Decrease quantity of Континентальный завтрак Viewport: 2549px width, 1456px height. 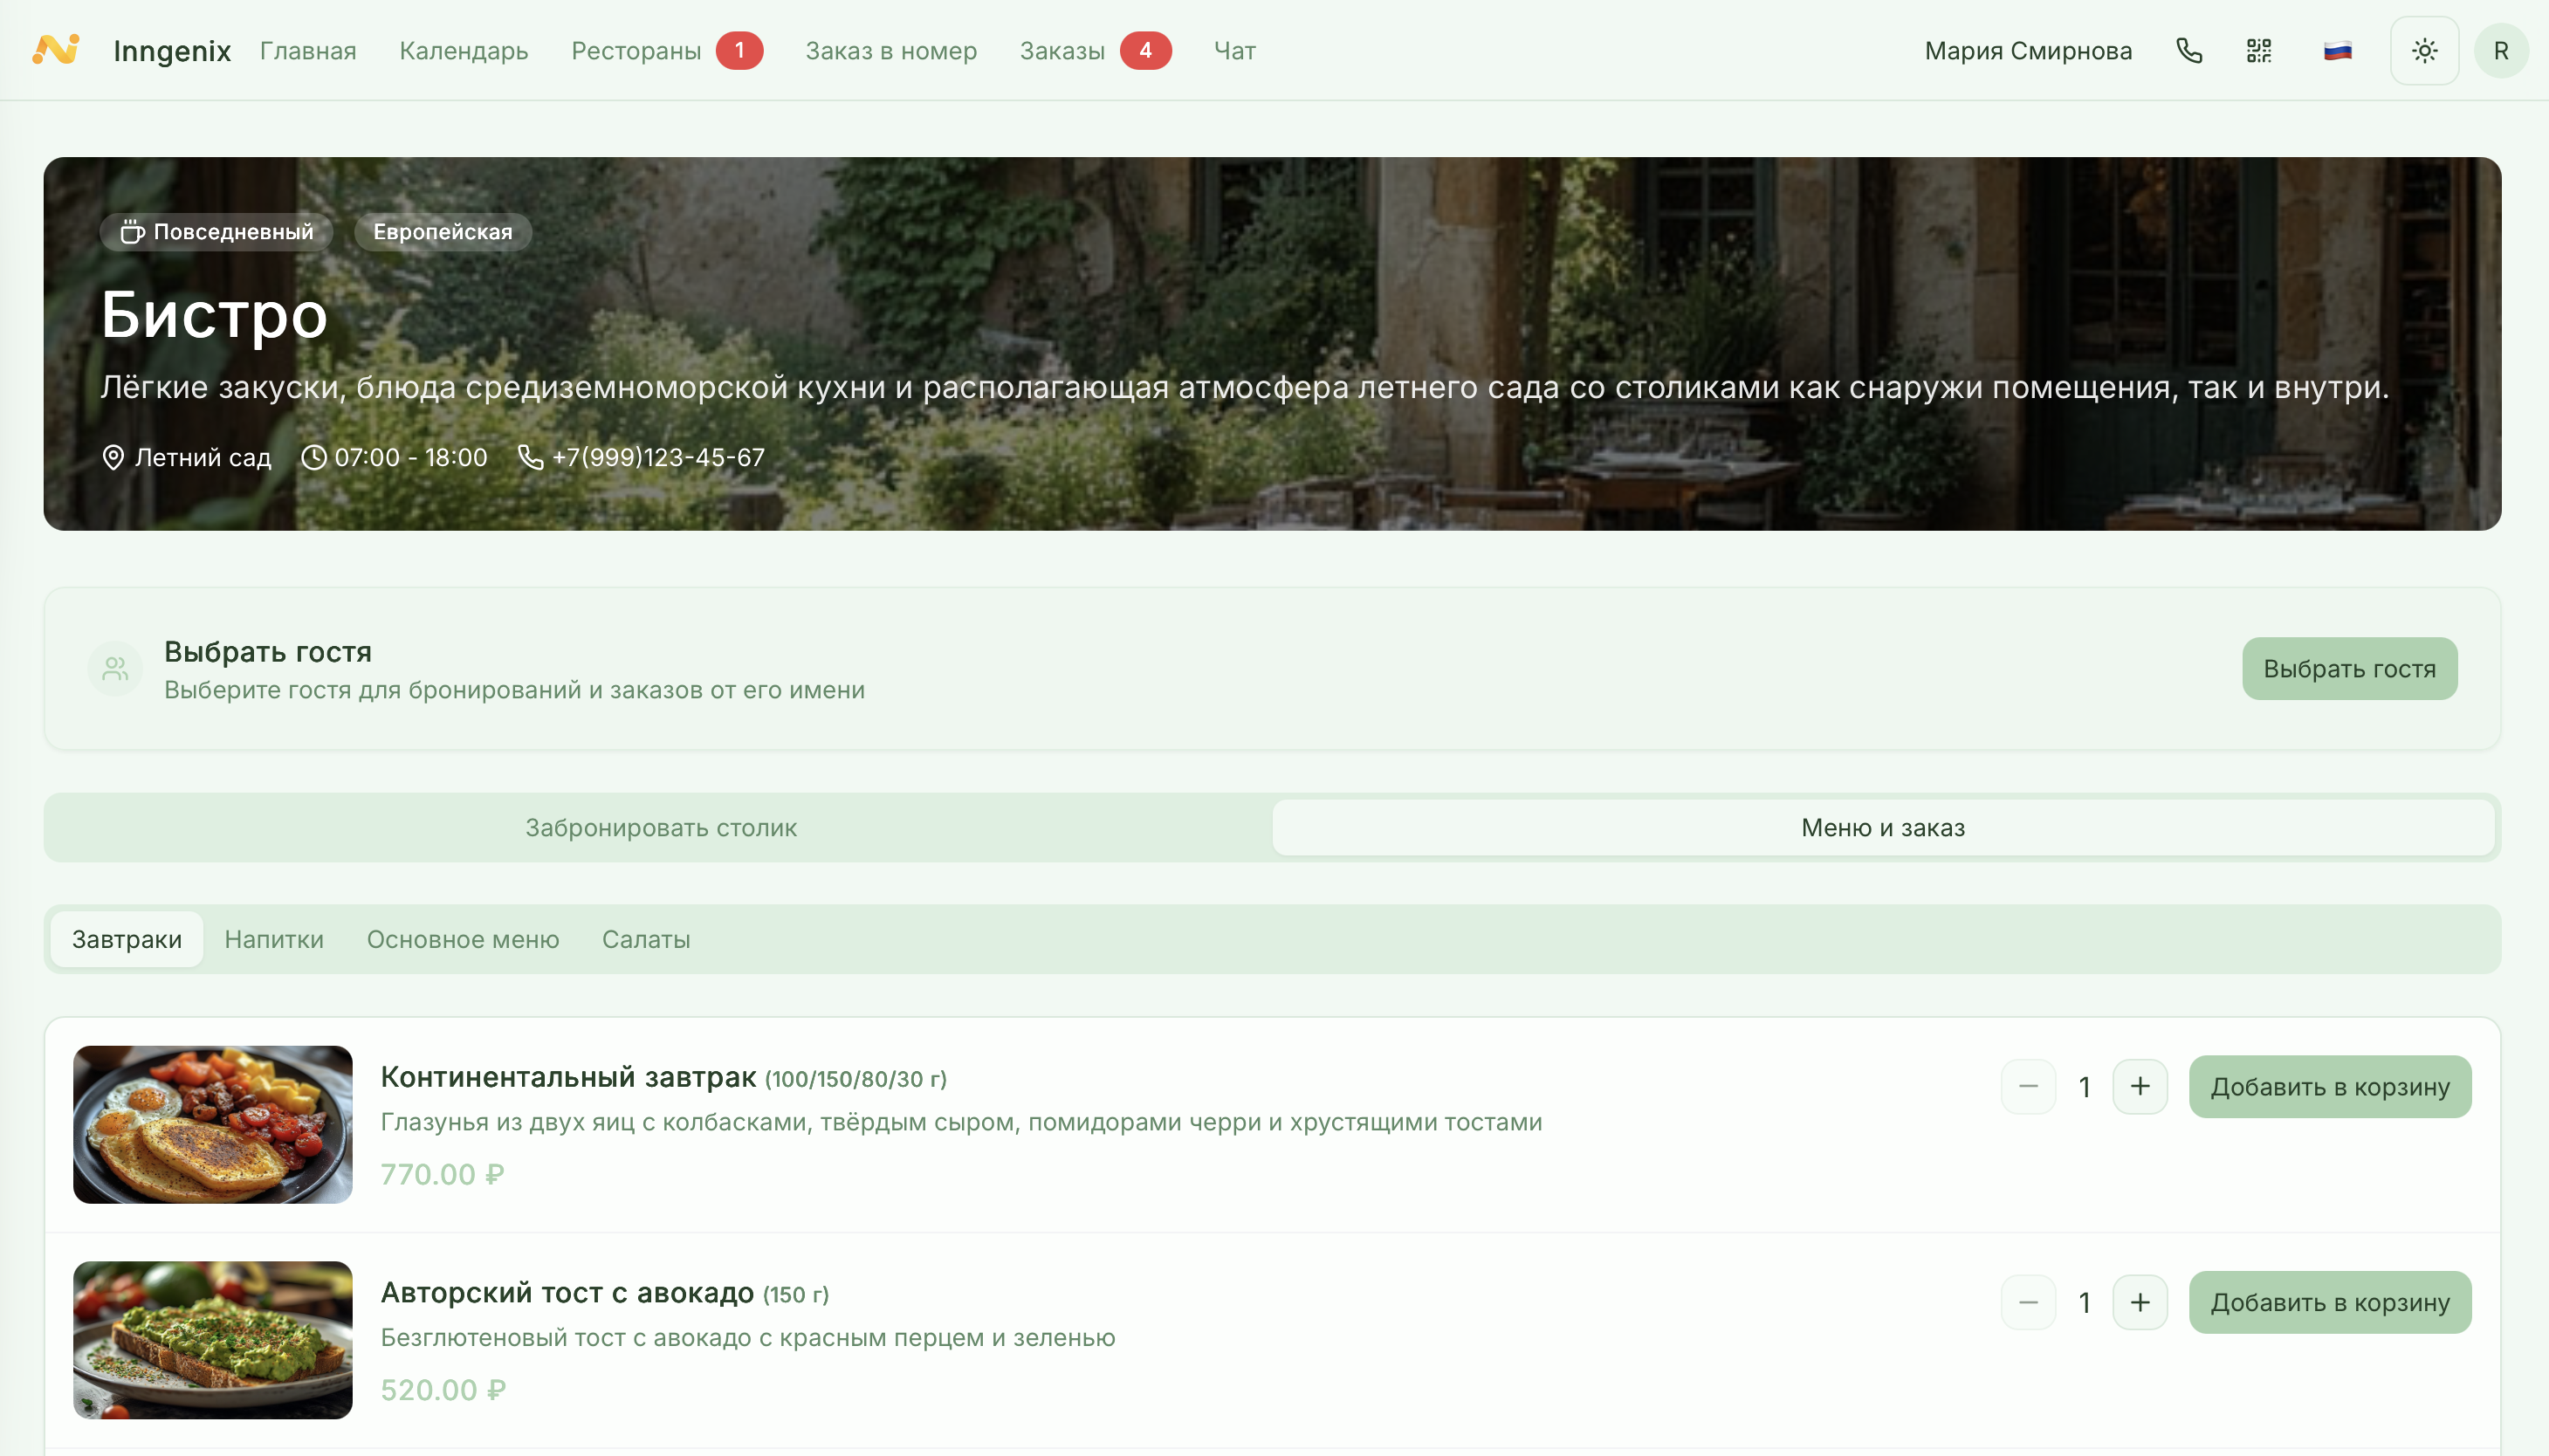click(x=2028, y=1086)
